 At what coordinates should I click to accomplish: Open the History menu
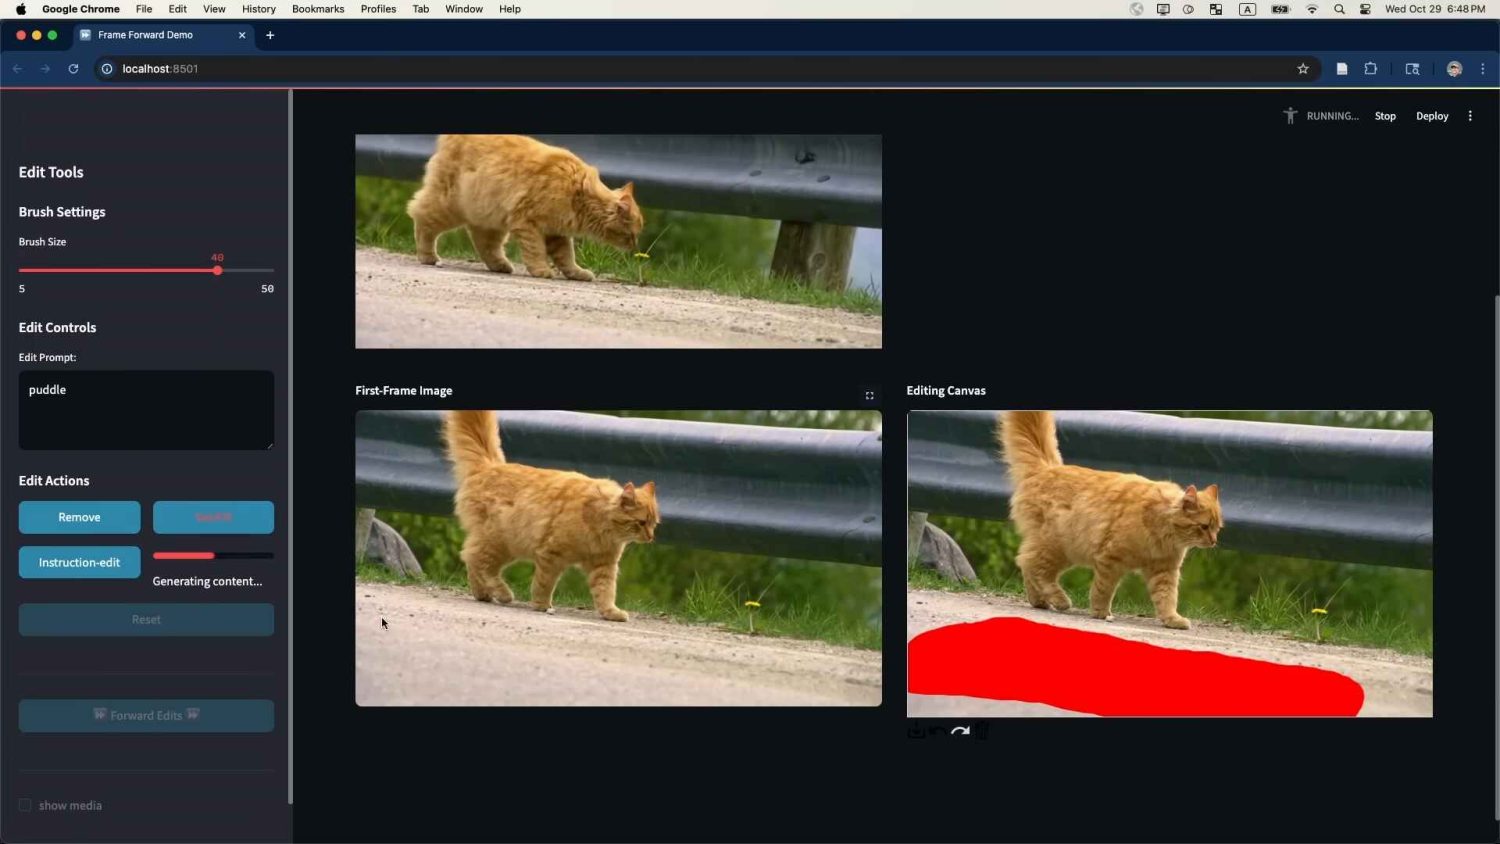click(258, 9)
